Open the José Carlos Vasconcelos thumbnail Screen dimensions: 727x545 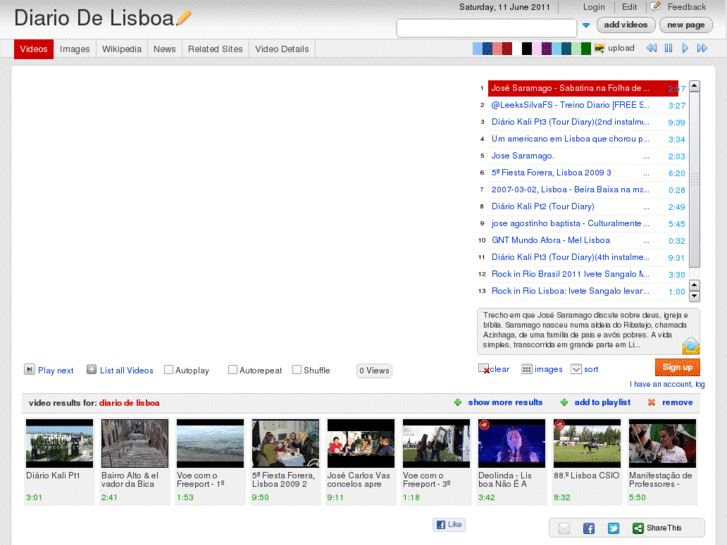361,443
